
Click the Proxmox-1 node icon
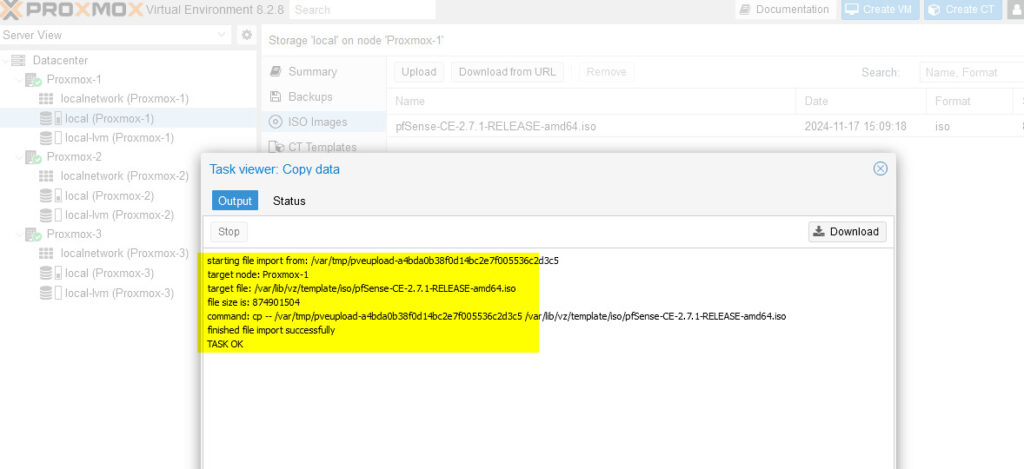tap(33, 80)
